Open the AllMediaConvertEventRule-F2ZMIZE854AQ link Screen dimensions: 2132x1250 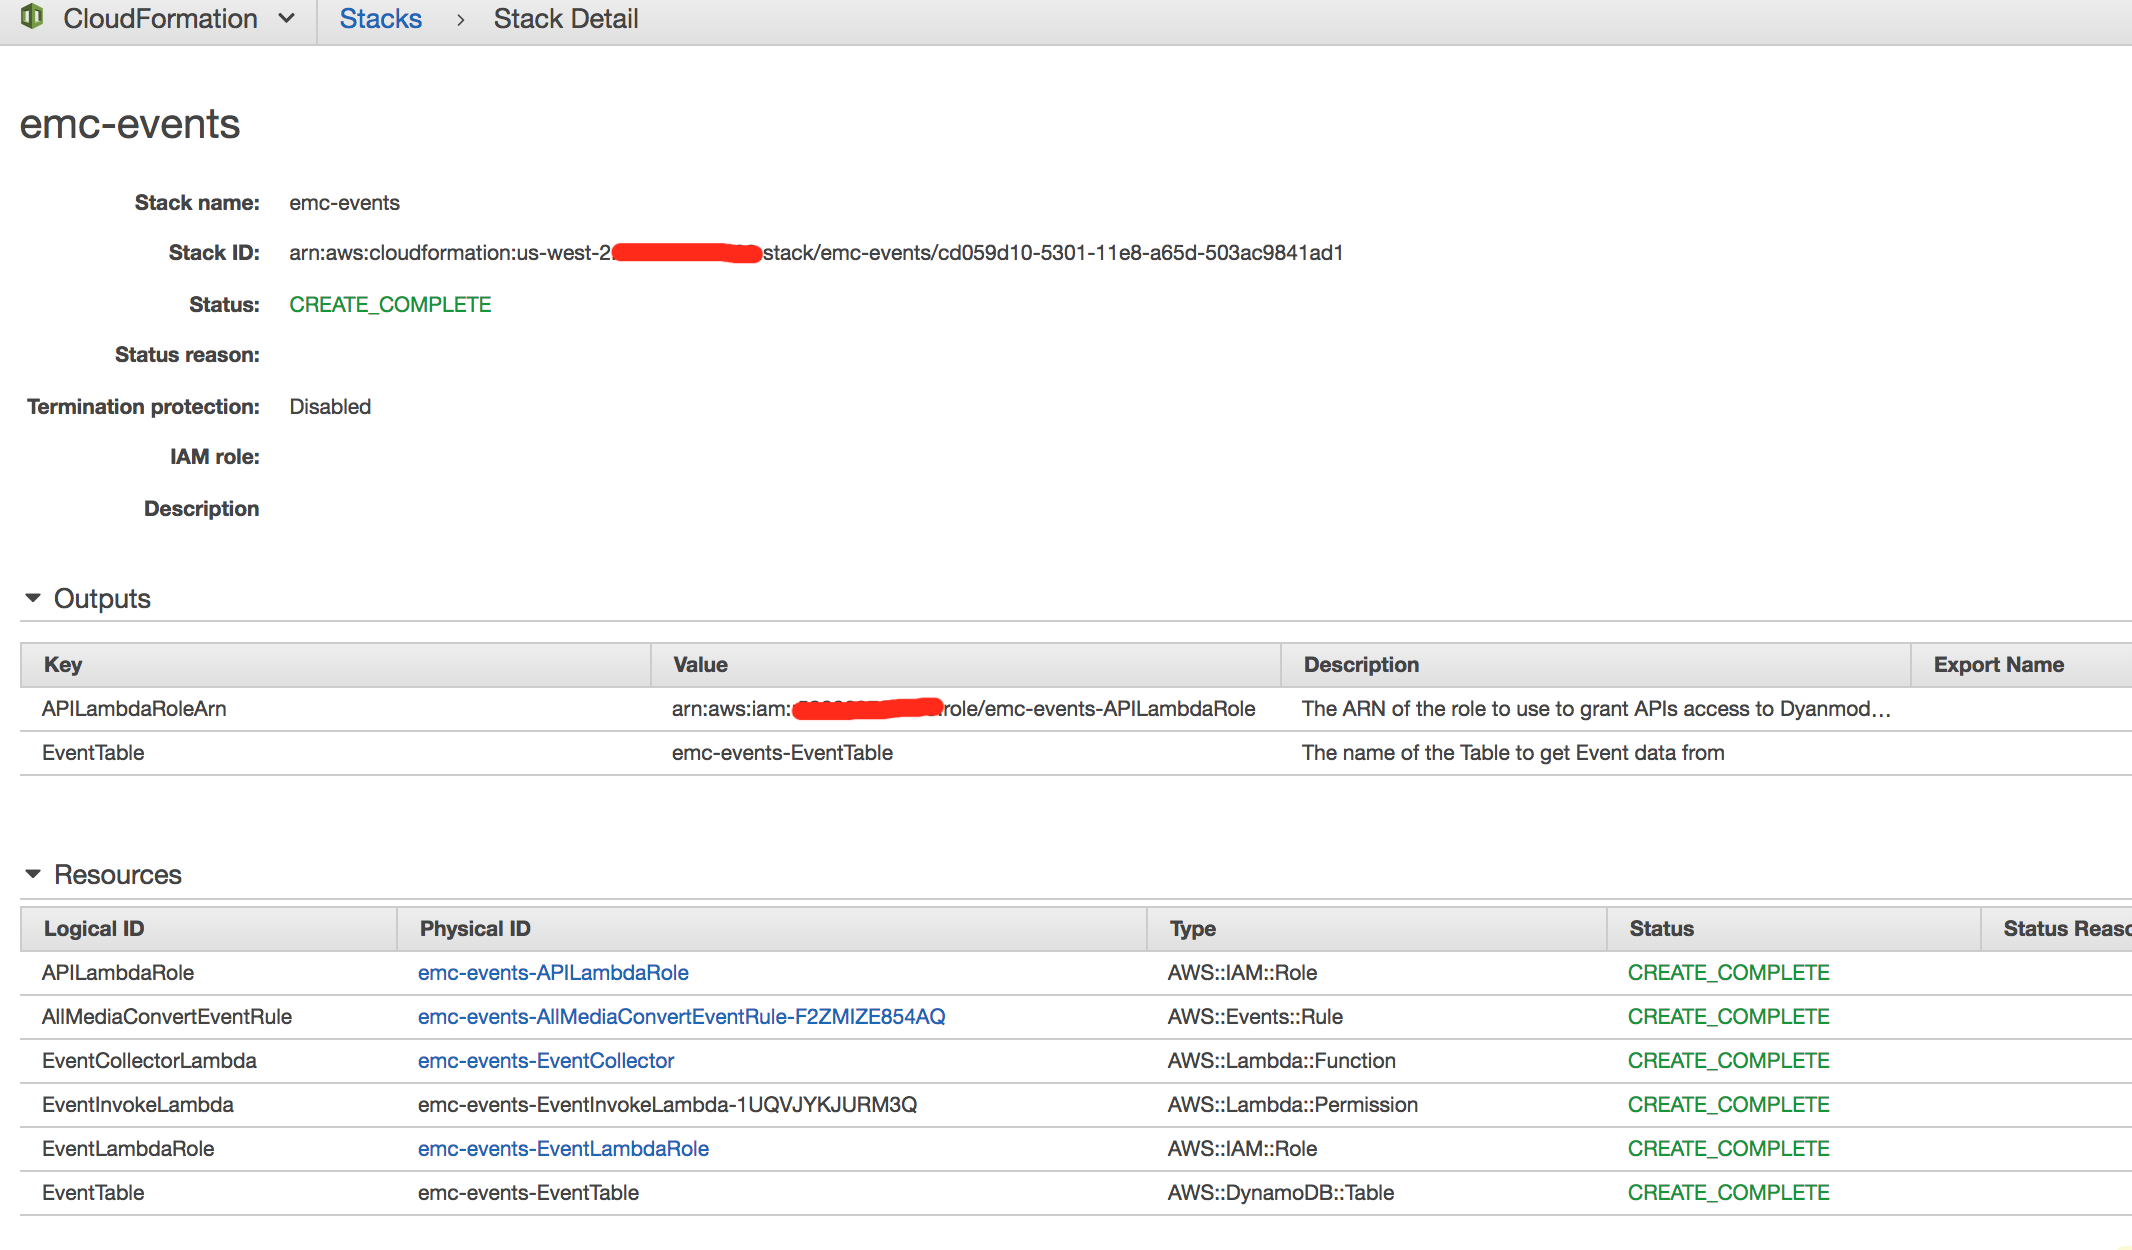[x=681, y=1016]
